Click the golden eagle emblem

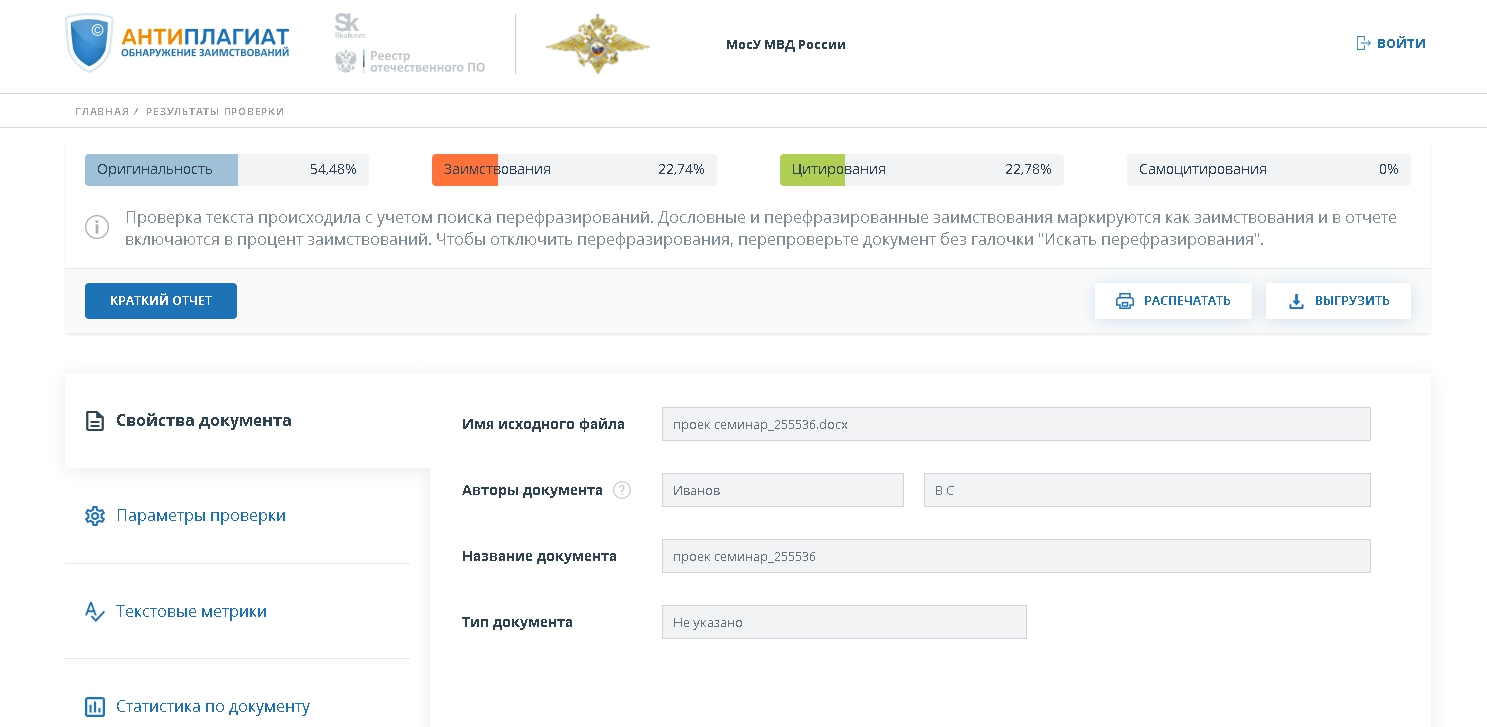pos(597,44)
